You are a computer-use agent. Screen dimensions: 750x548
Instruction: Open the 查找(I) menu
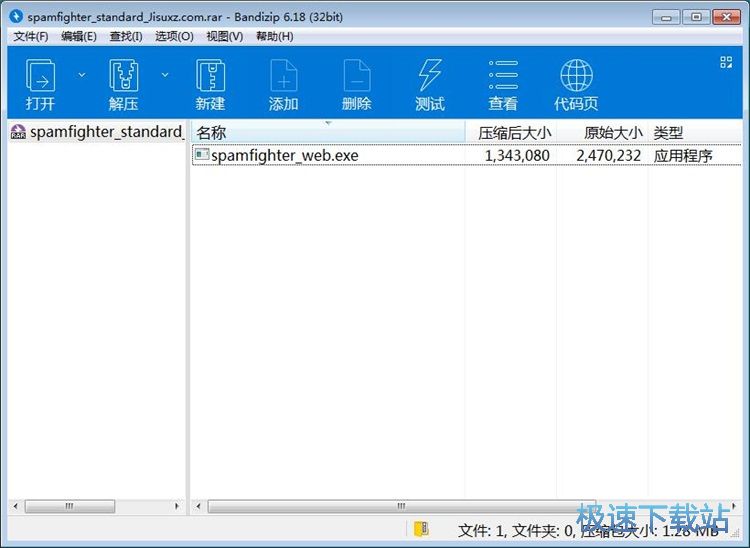coord(126,36)
